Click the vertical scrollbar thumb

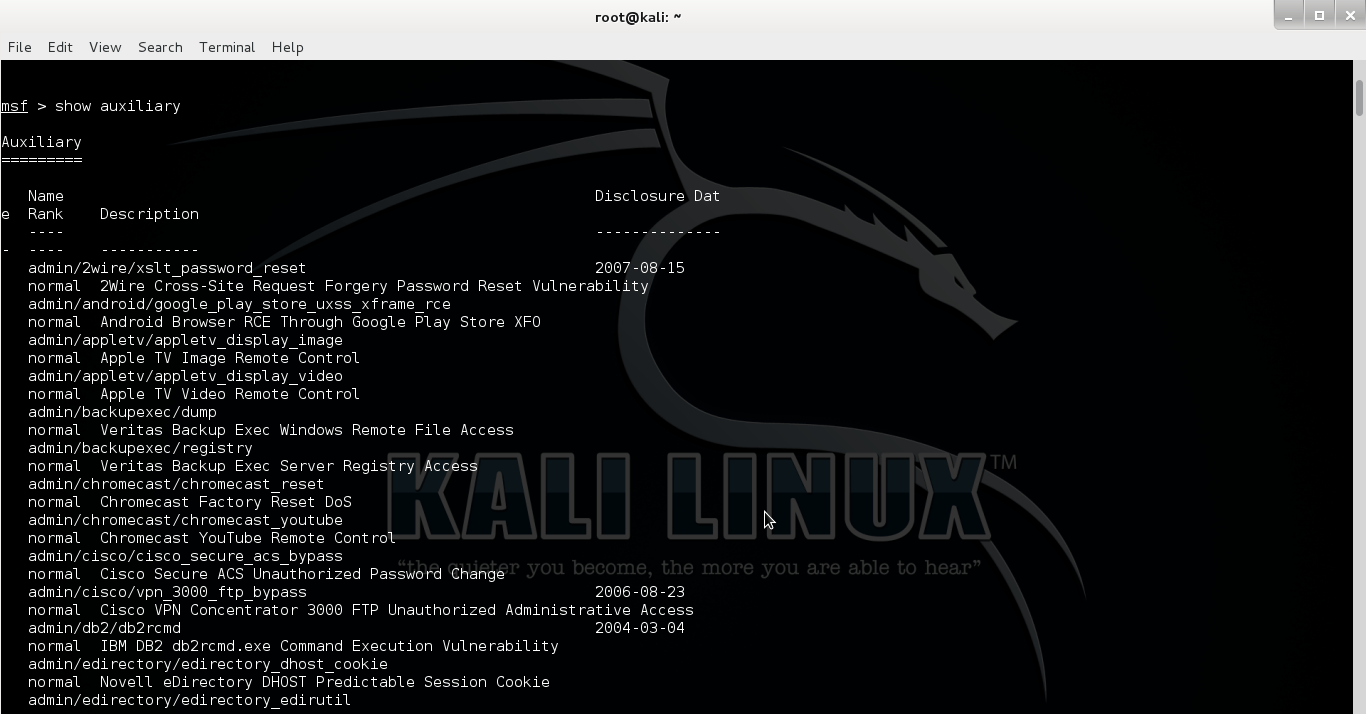(x=1359, y=97)
